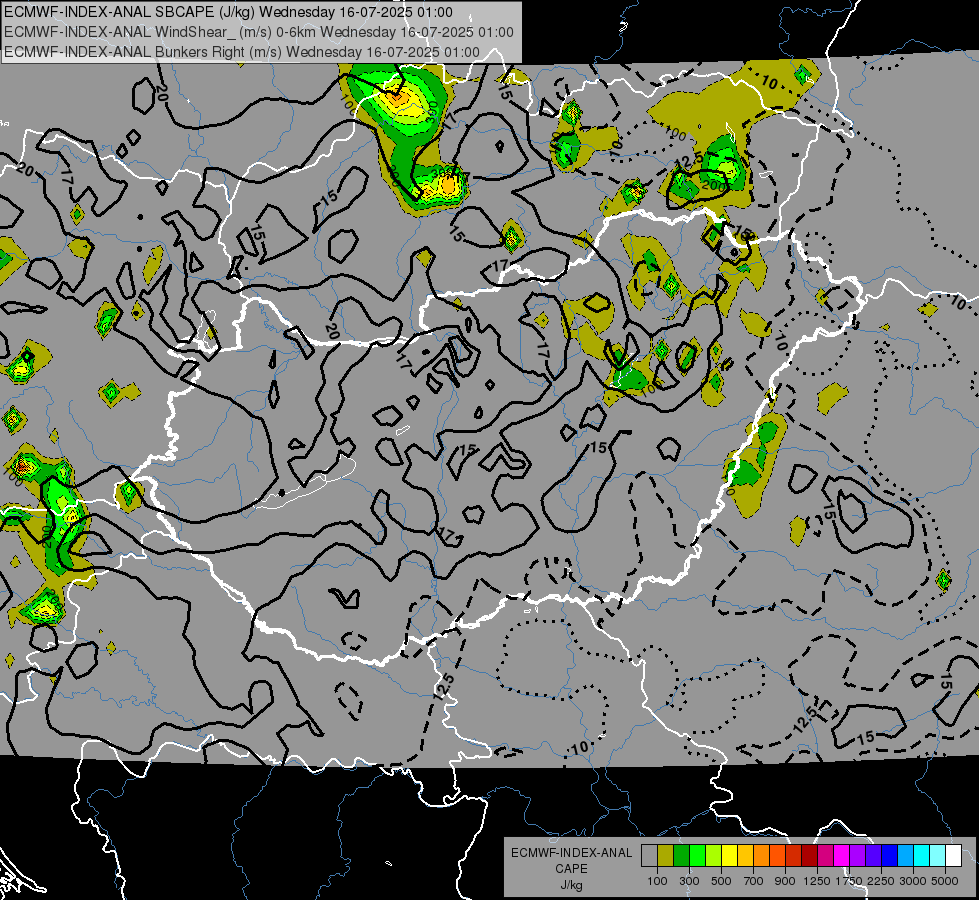This screenshot has height=900, width=979.
Task: Pick the pinkish magenta legend swatch
Action: (825, 855)
